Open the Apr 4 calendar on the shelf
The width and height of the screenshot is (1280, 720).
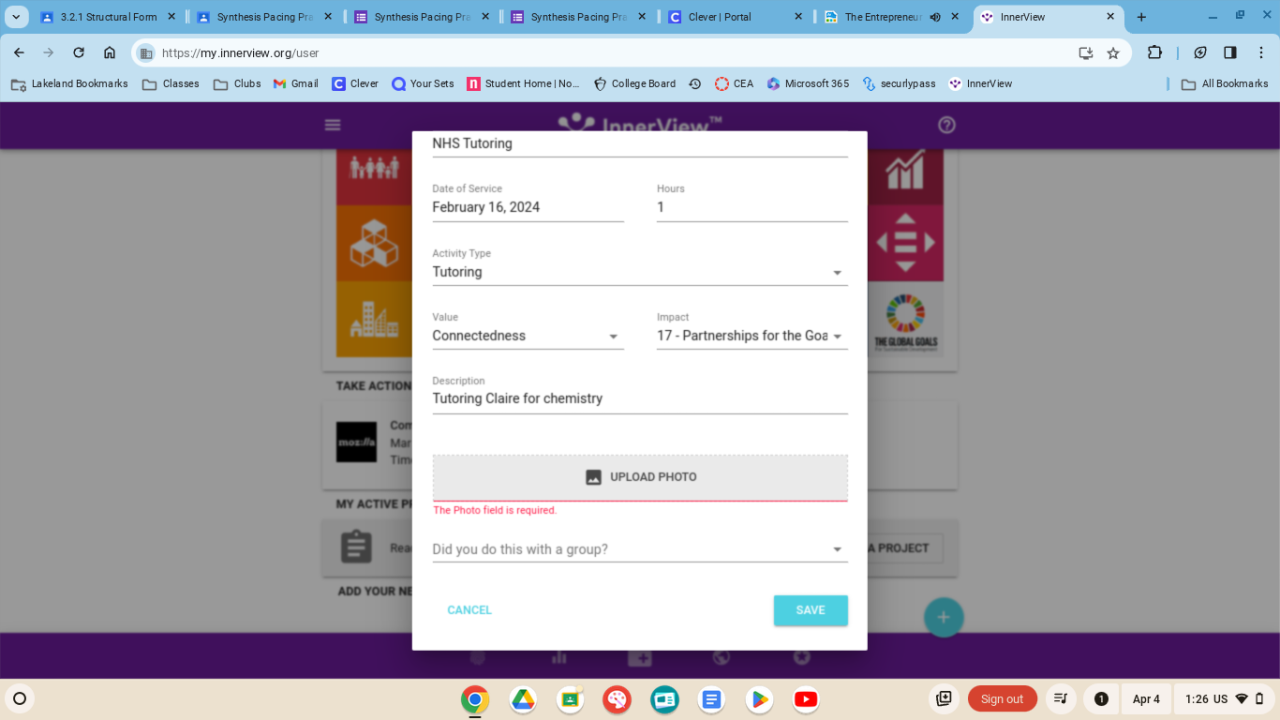(x=1146, y=699)
